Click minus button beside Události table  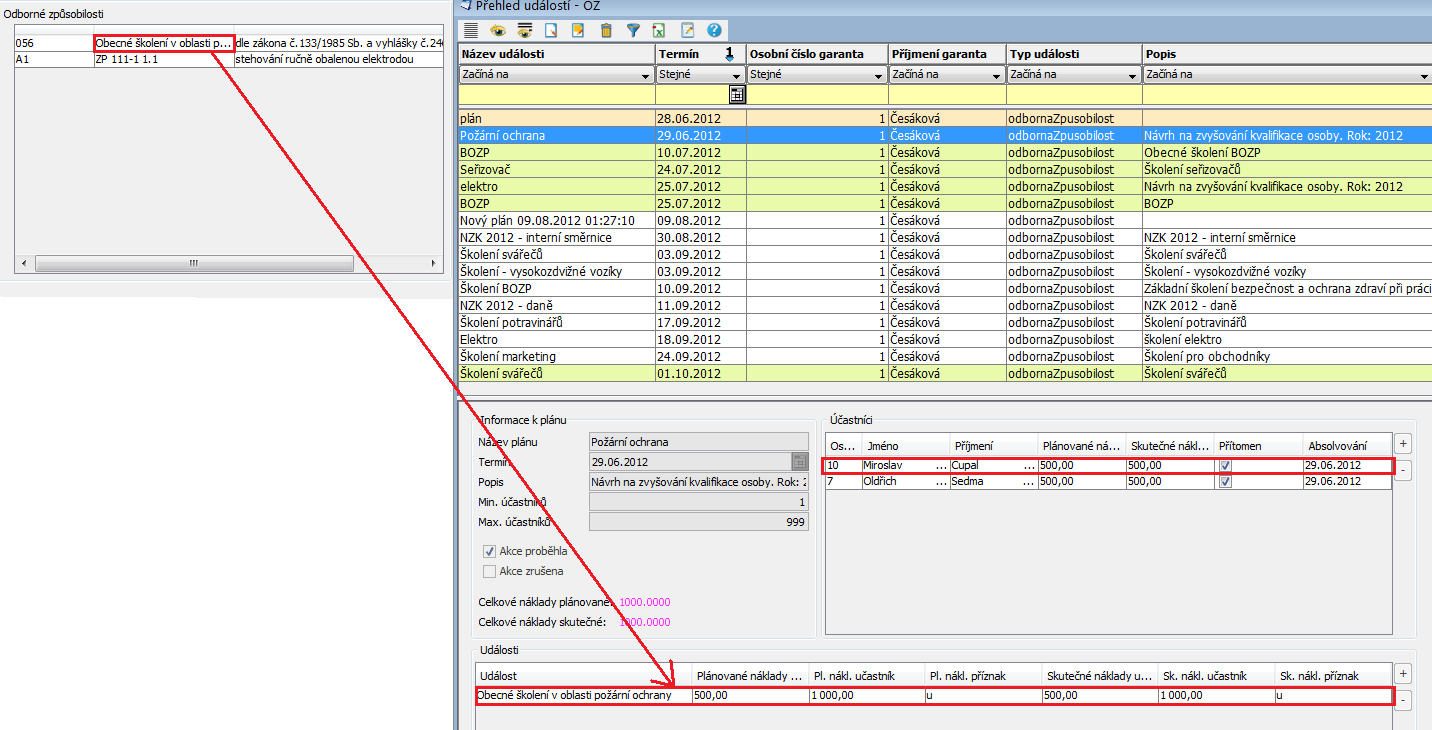[1403, 701]
